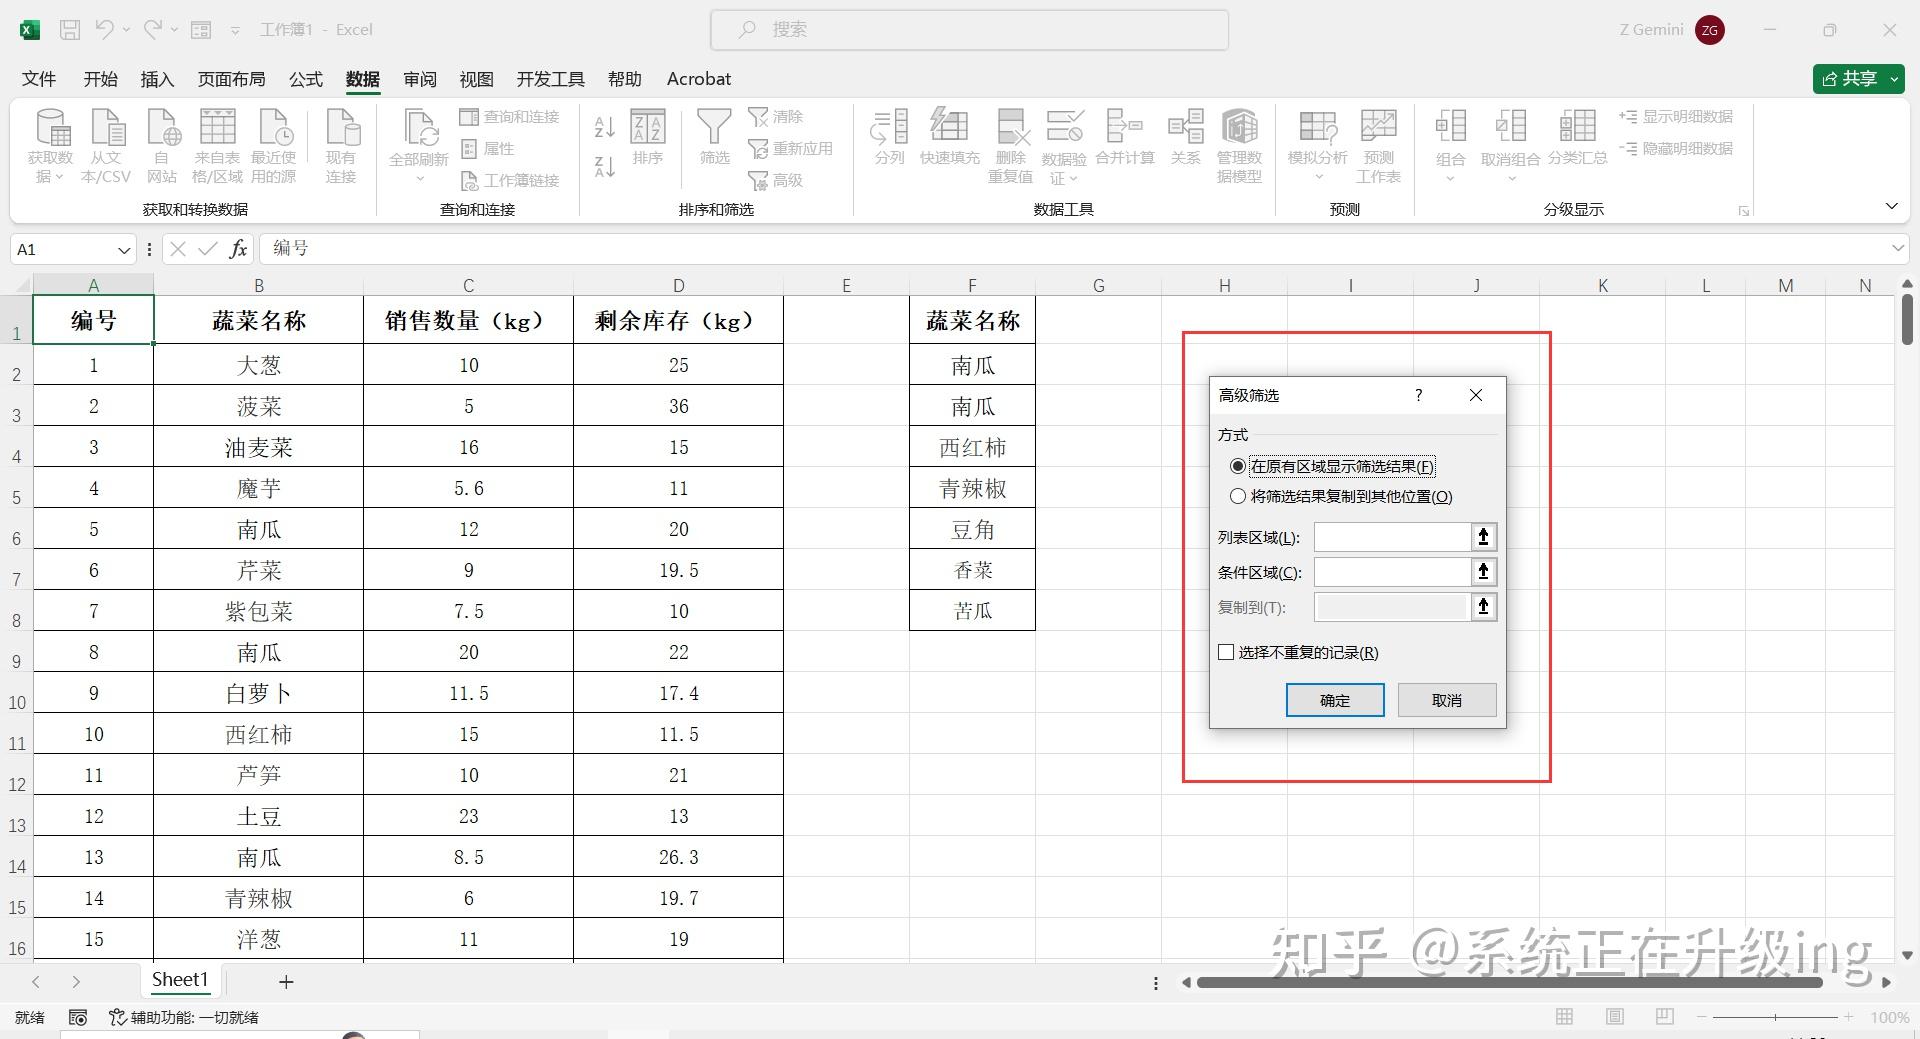The height and width of the screenshot is (1039, 1920).
Task: Click range selector beside 列表区域
Action: [x=1484, y=537]
